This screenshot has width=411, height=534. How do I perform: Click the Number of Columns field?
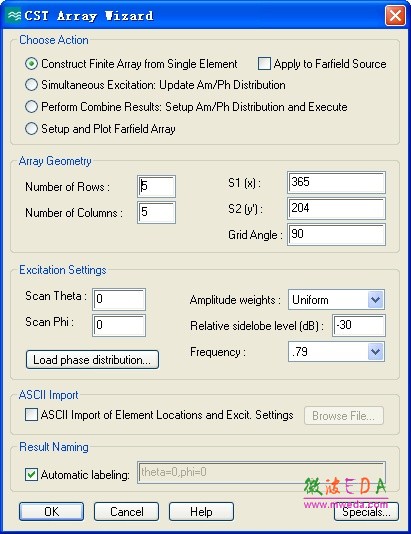(157, 213)
